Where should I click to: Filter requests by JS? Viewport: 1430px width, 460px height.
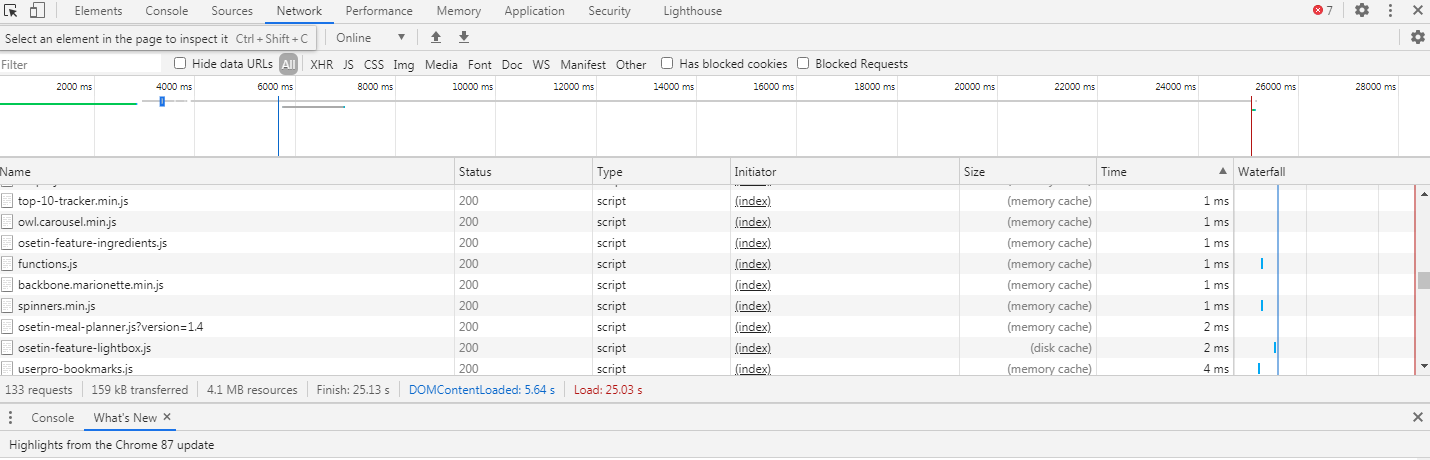pos(348,64)
